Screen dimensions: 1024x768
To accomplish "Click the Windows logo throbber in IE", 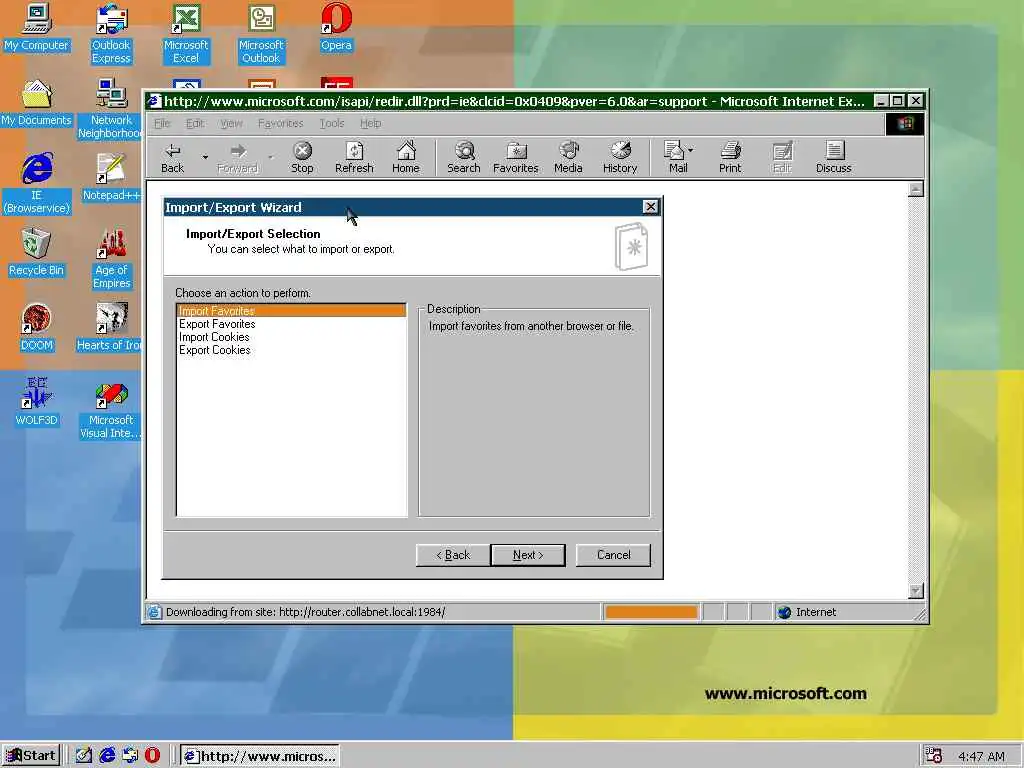I will 905,123.
